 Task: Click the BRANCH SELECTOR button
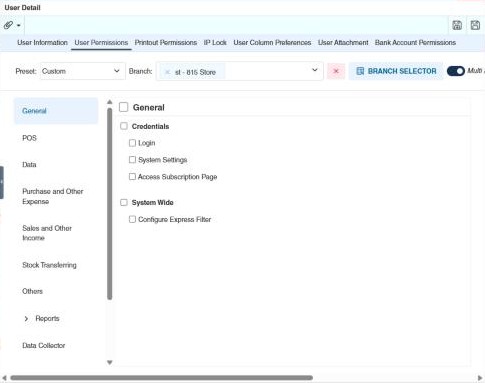point(396,71)
